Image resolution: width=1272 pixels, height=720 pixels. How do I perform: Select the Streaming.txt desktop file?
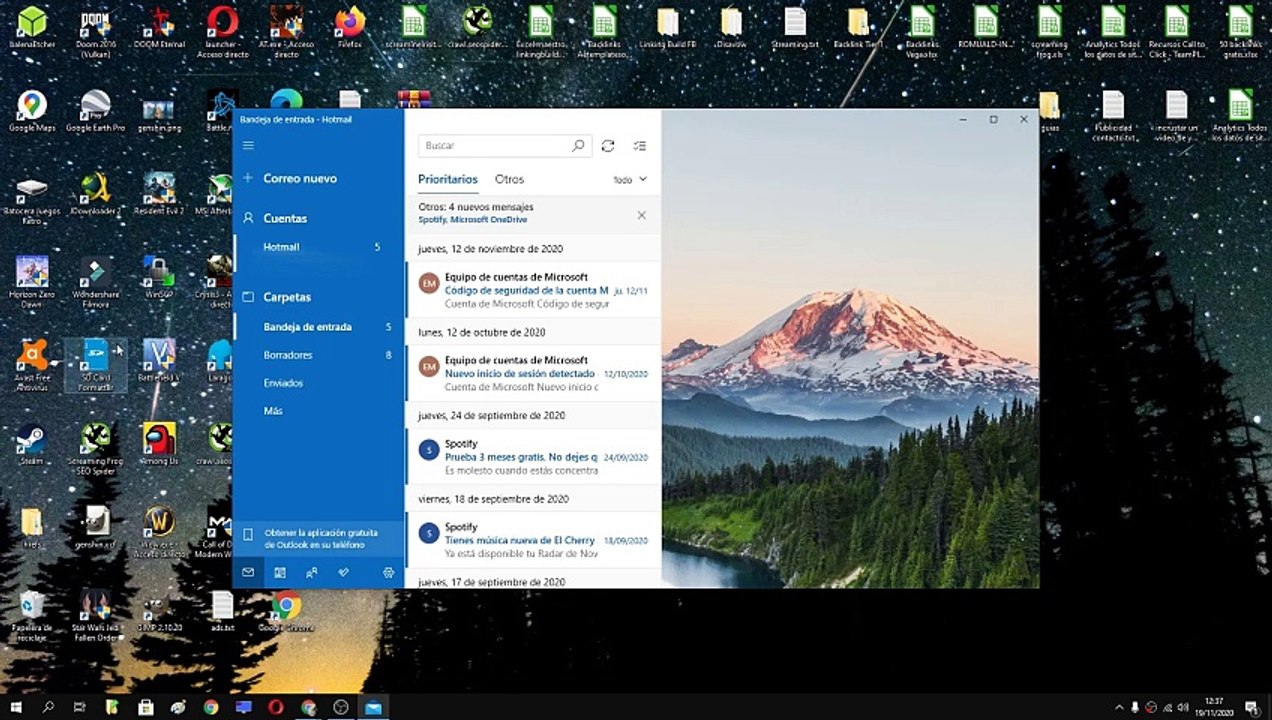795,28
